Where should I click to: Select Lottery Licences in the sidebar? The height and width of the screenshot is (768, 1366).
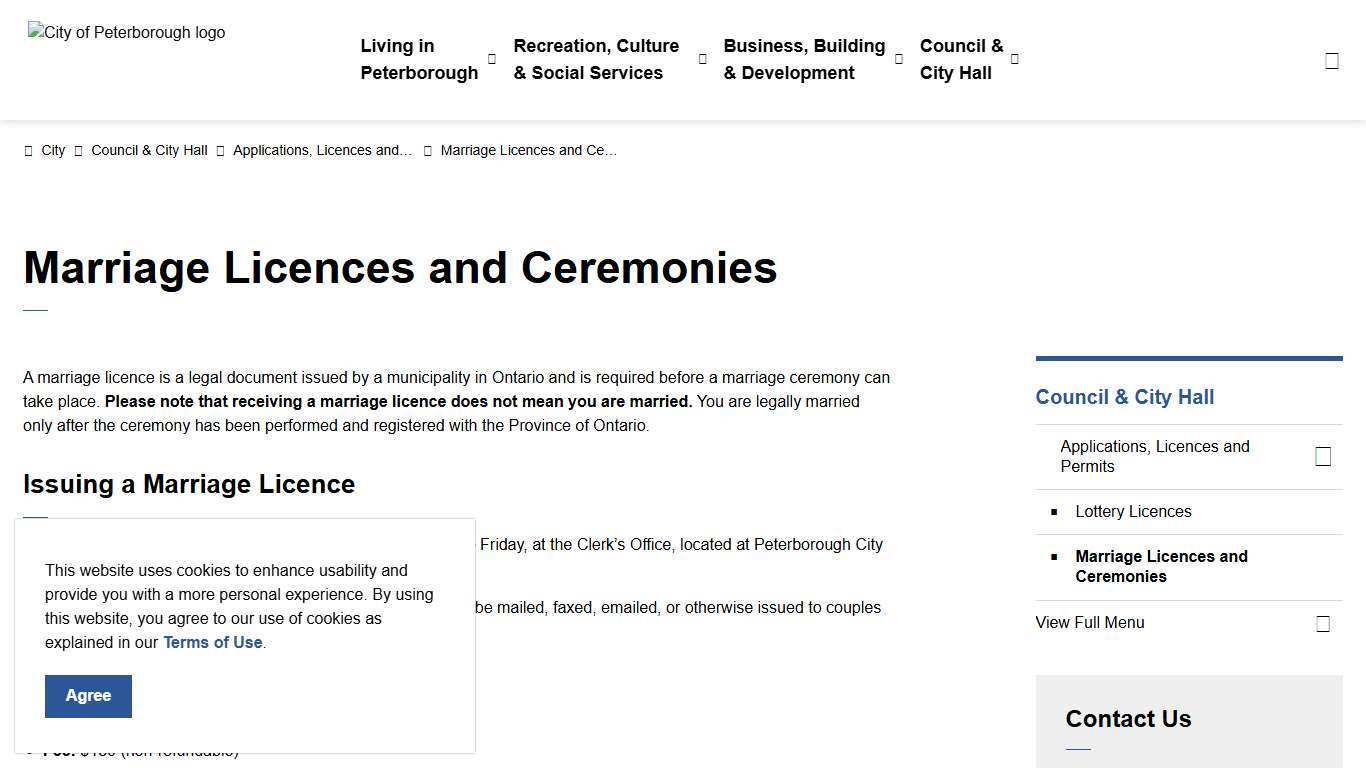tap(1133, 511)
